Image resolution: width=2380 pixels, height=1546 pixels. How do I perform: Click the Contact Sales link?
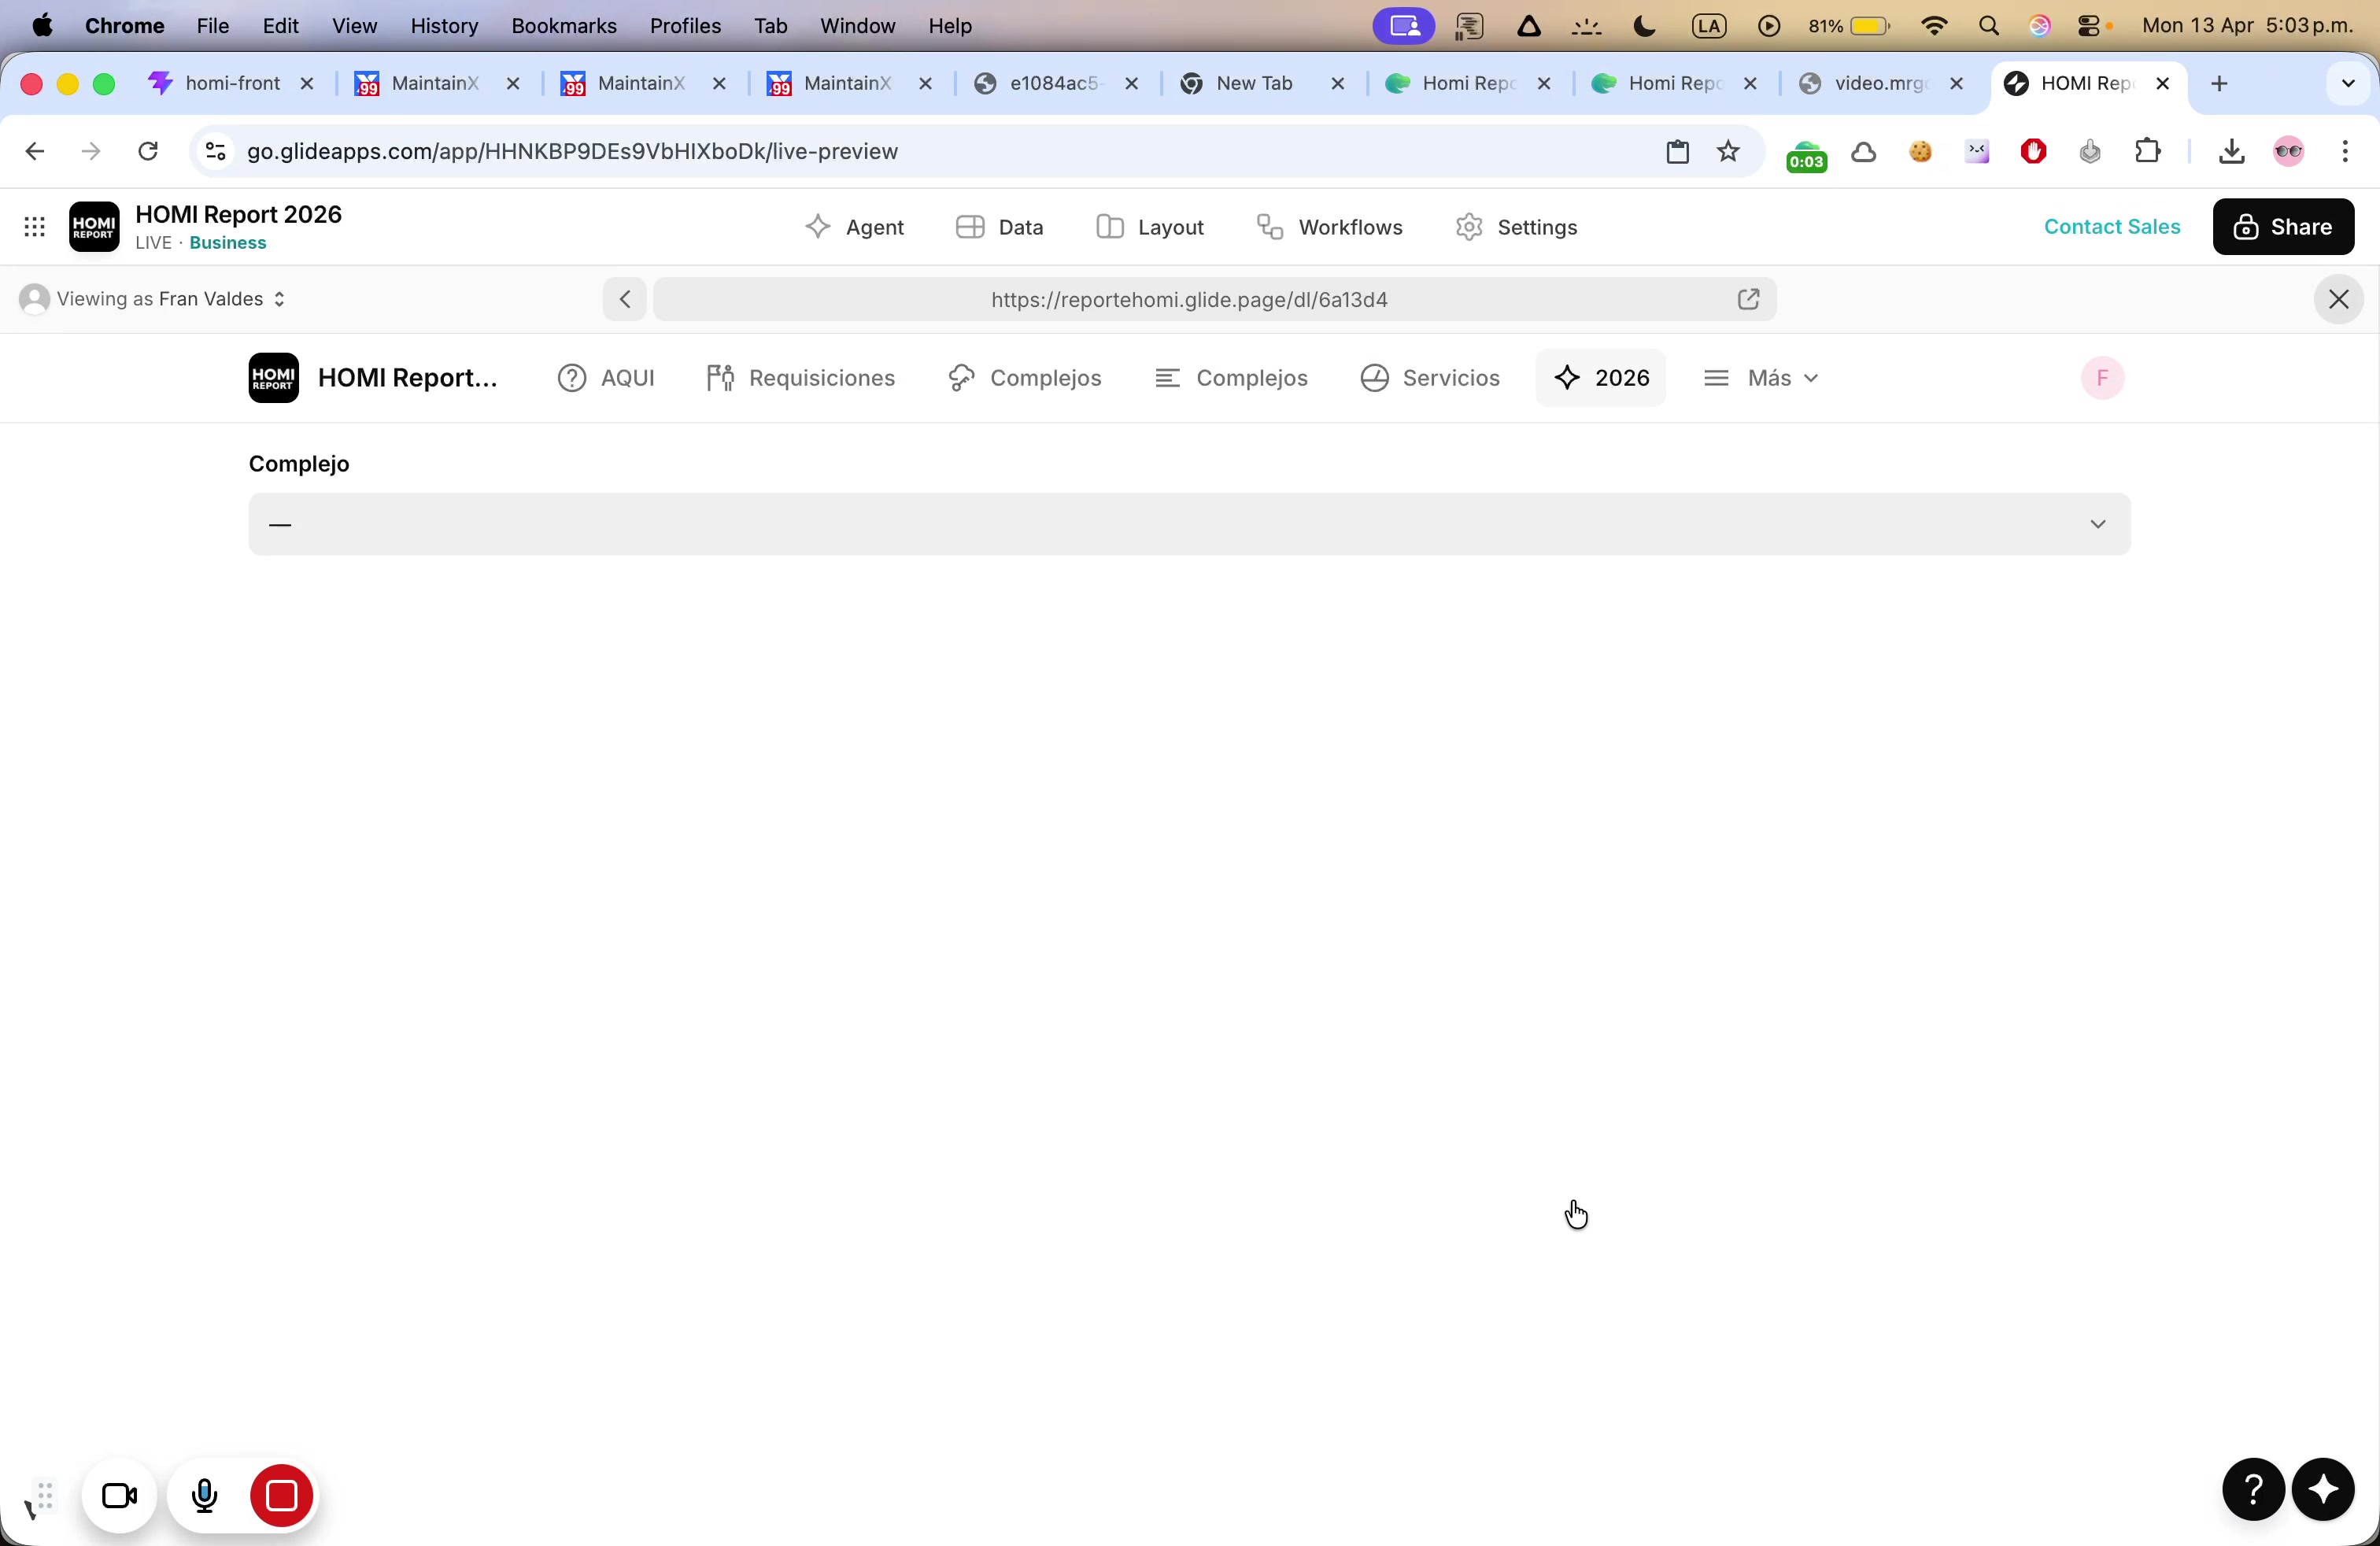click(x=2111, y=227)
